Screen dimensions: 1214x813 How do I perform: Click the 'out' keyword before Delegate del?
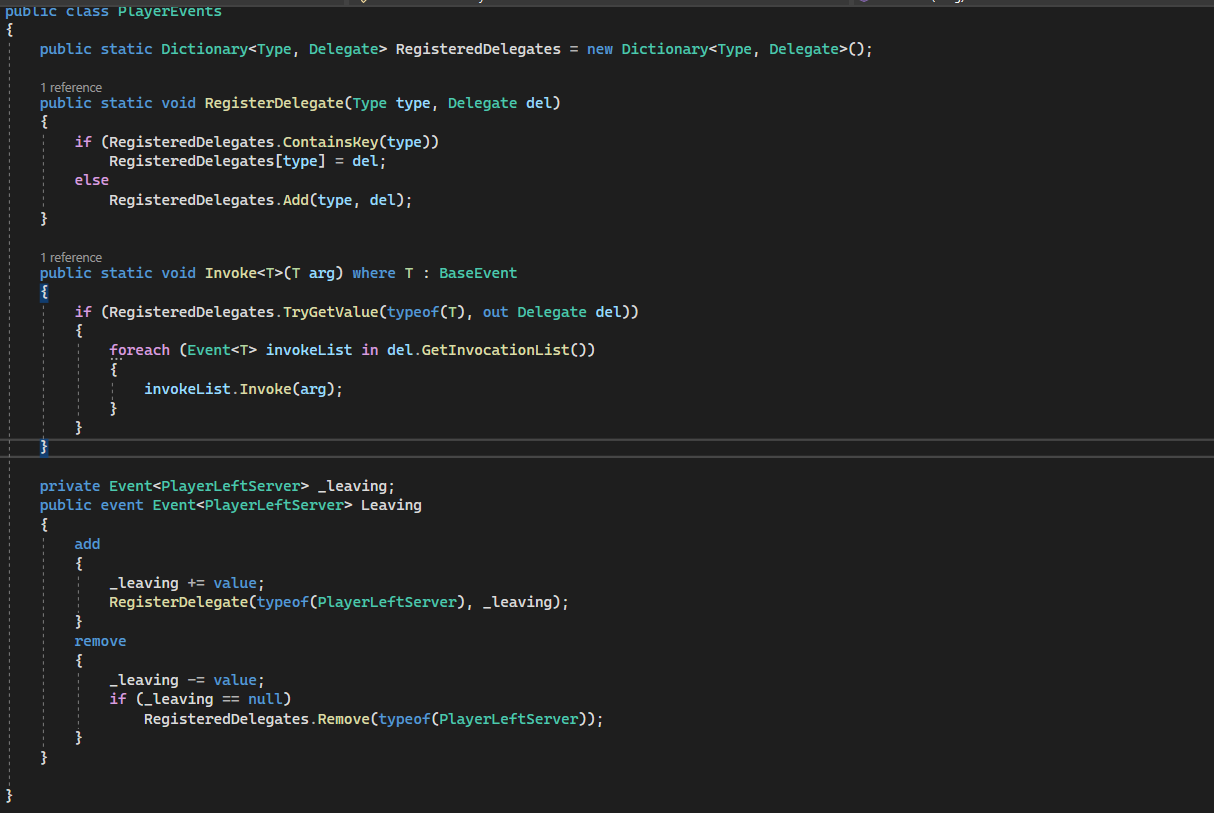[x=496, y=312]
